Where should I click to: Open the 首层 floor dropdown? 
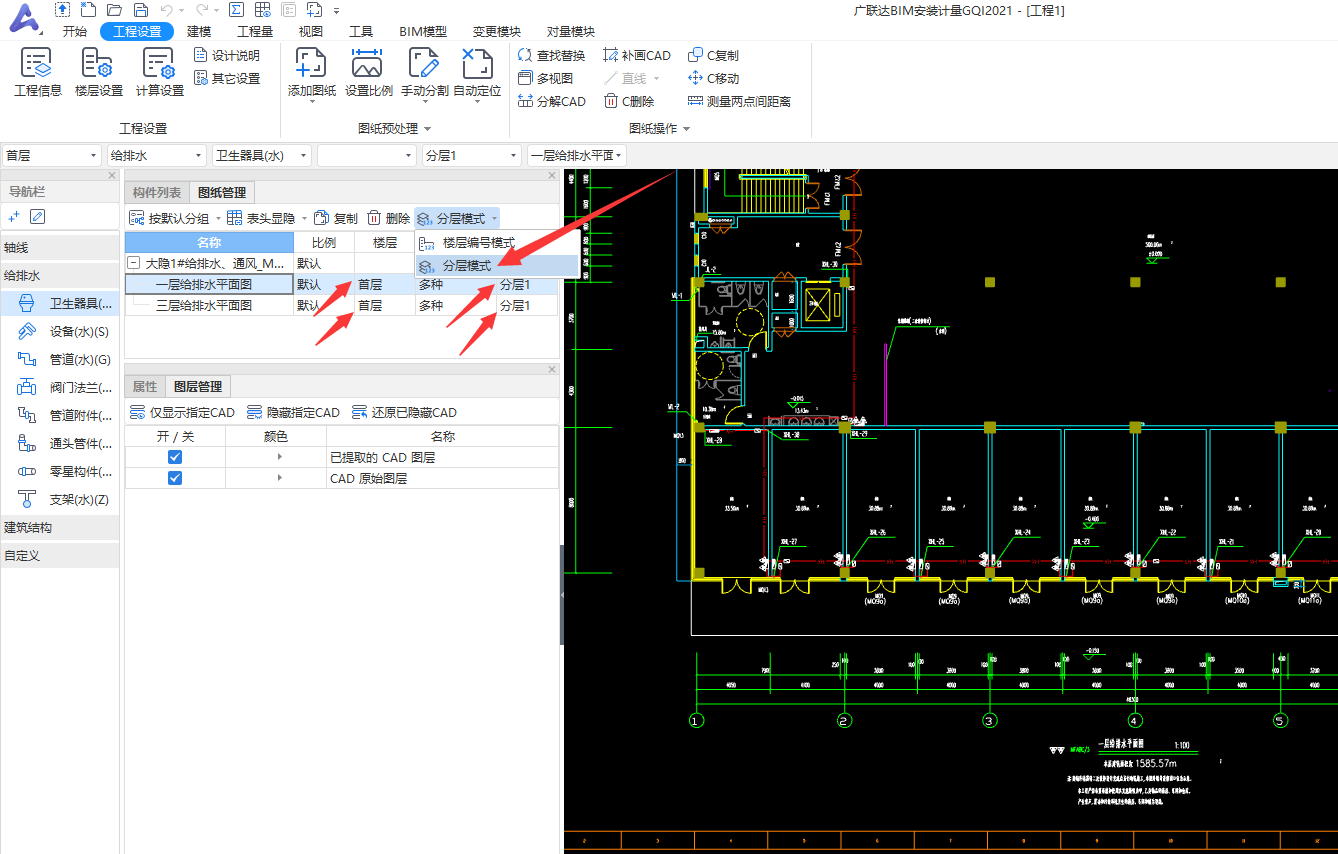[52, 155]
